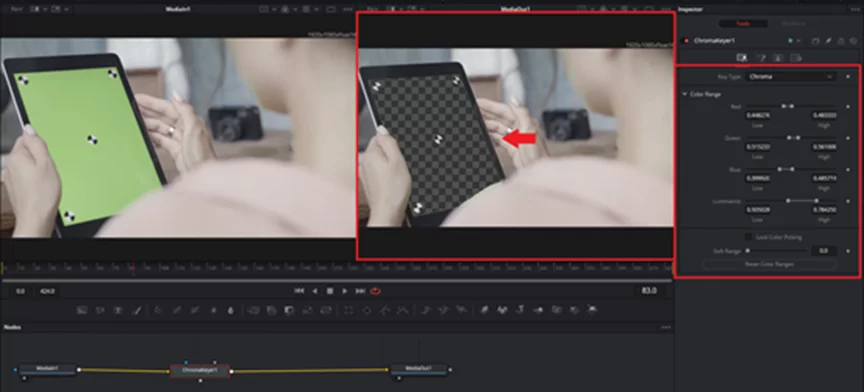Switch to the Tools tab in Inspector
Screen dimensions: 864x392
pos(743,24)
